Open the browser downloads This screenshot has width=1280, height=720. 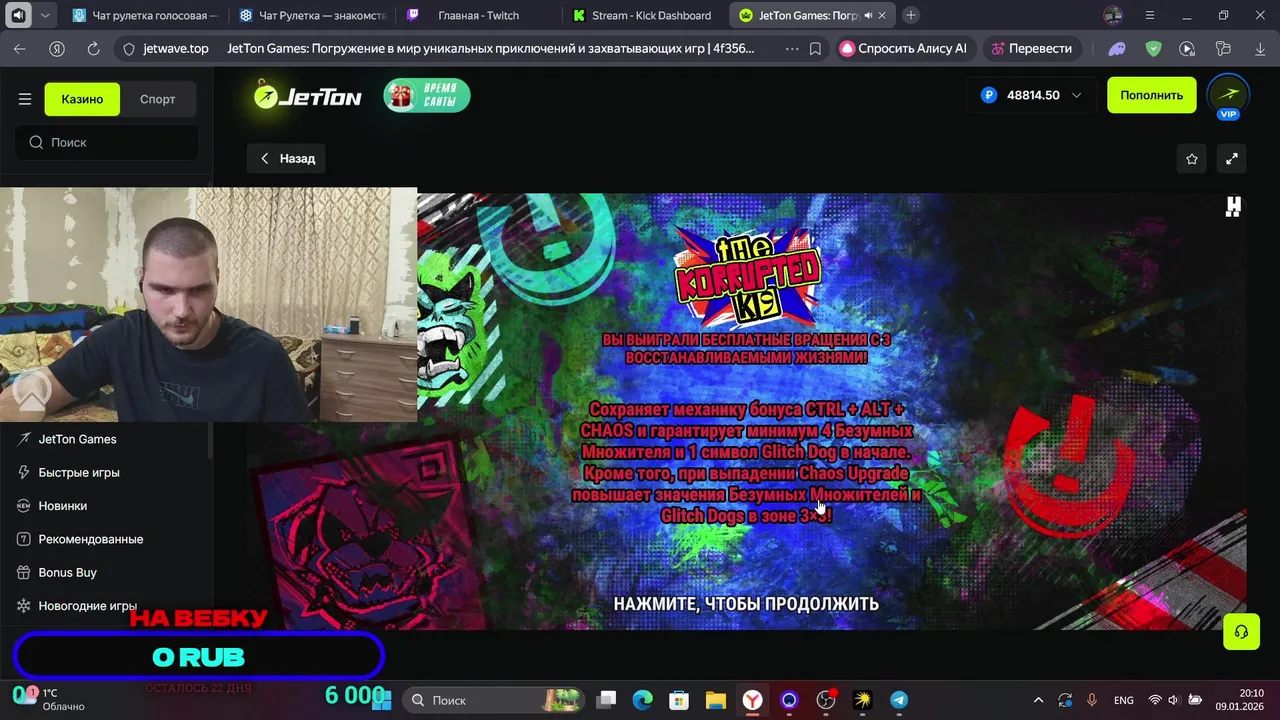pyautogui.click(x=1258, y=48)
